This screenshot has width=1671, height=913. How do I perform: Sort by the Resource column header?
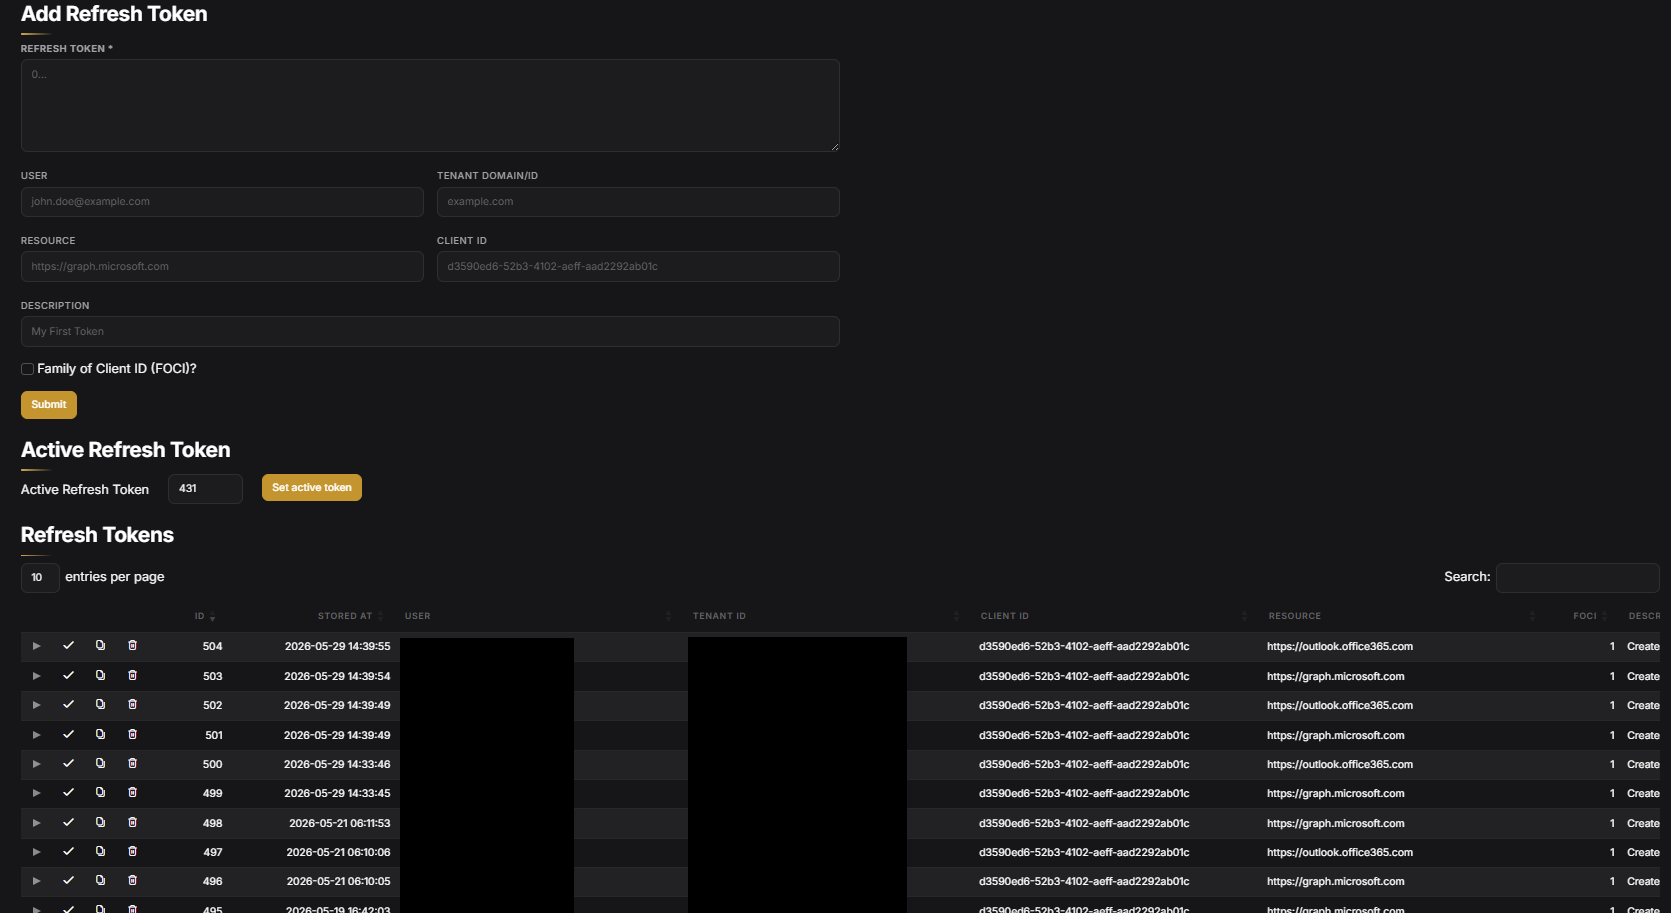tap(1295, 616)
